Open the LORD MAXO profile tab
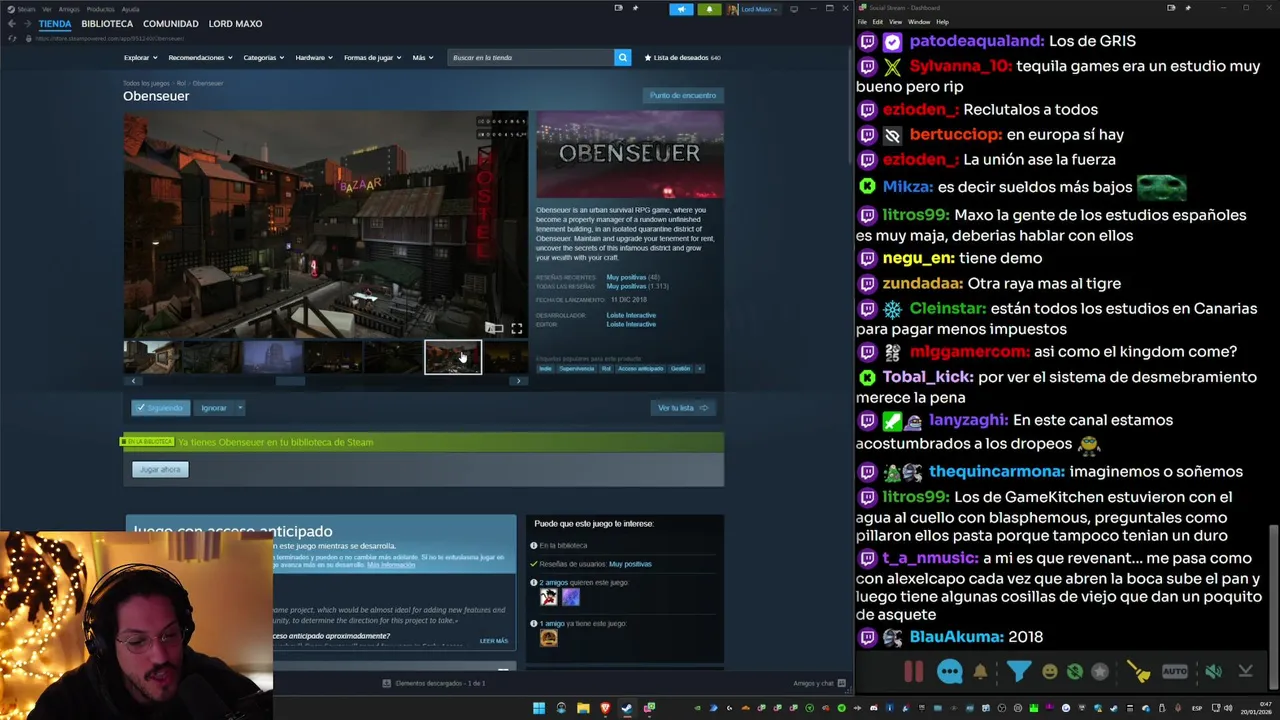 pos(235,24)
